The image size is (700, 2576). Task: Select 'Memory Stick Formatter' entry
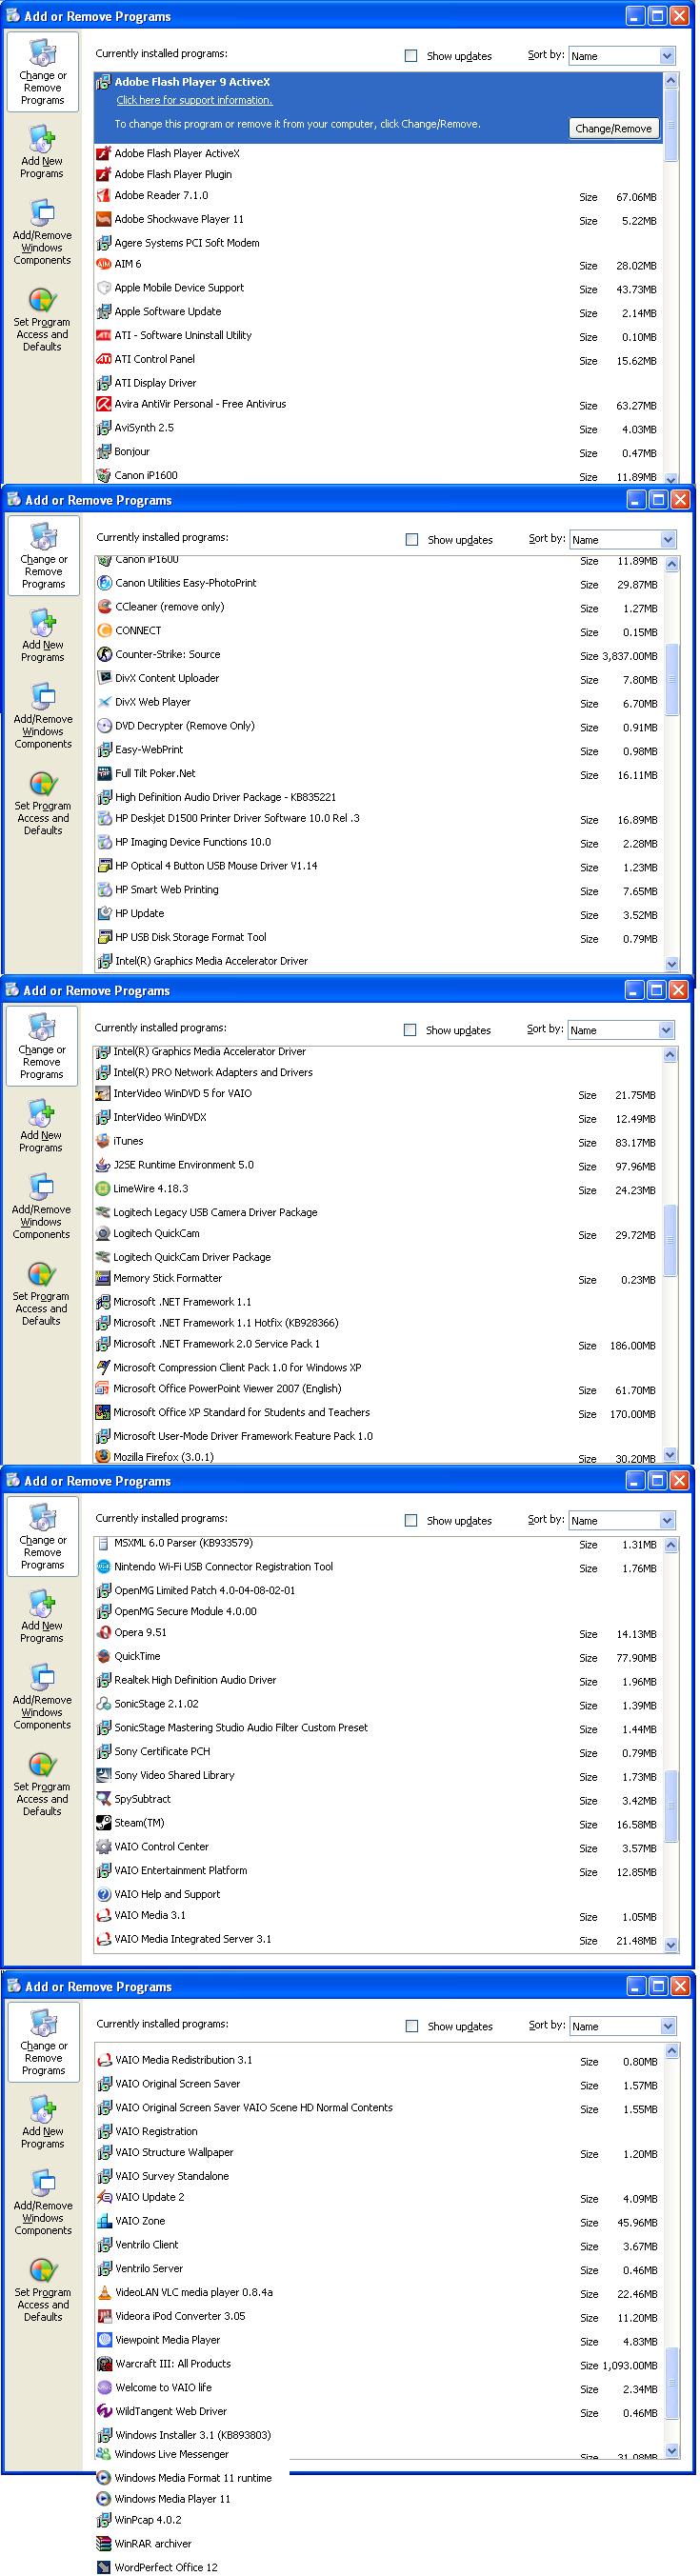[x=377, y=1279]
